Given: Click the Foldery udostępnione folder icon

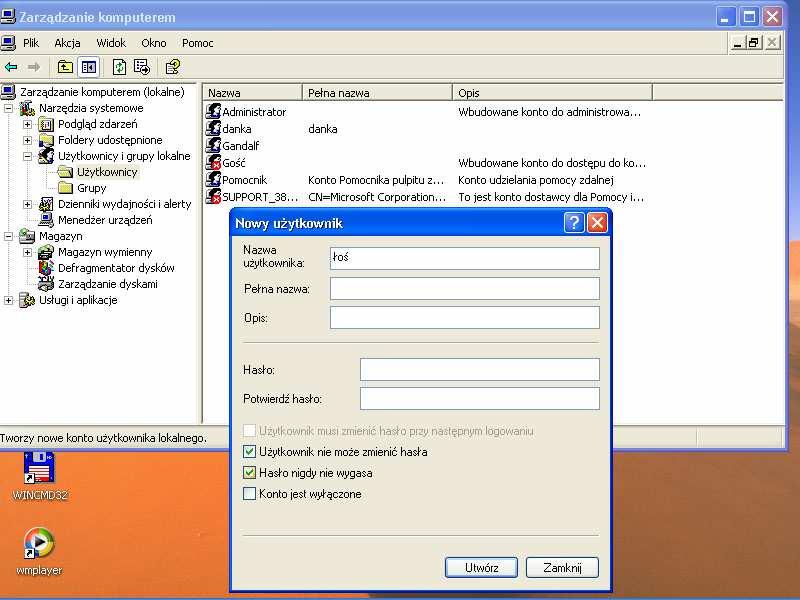Looking at the screenshot, I should (x=46, y=140).
